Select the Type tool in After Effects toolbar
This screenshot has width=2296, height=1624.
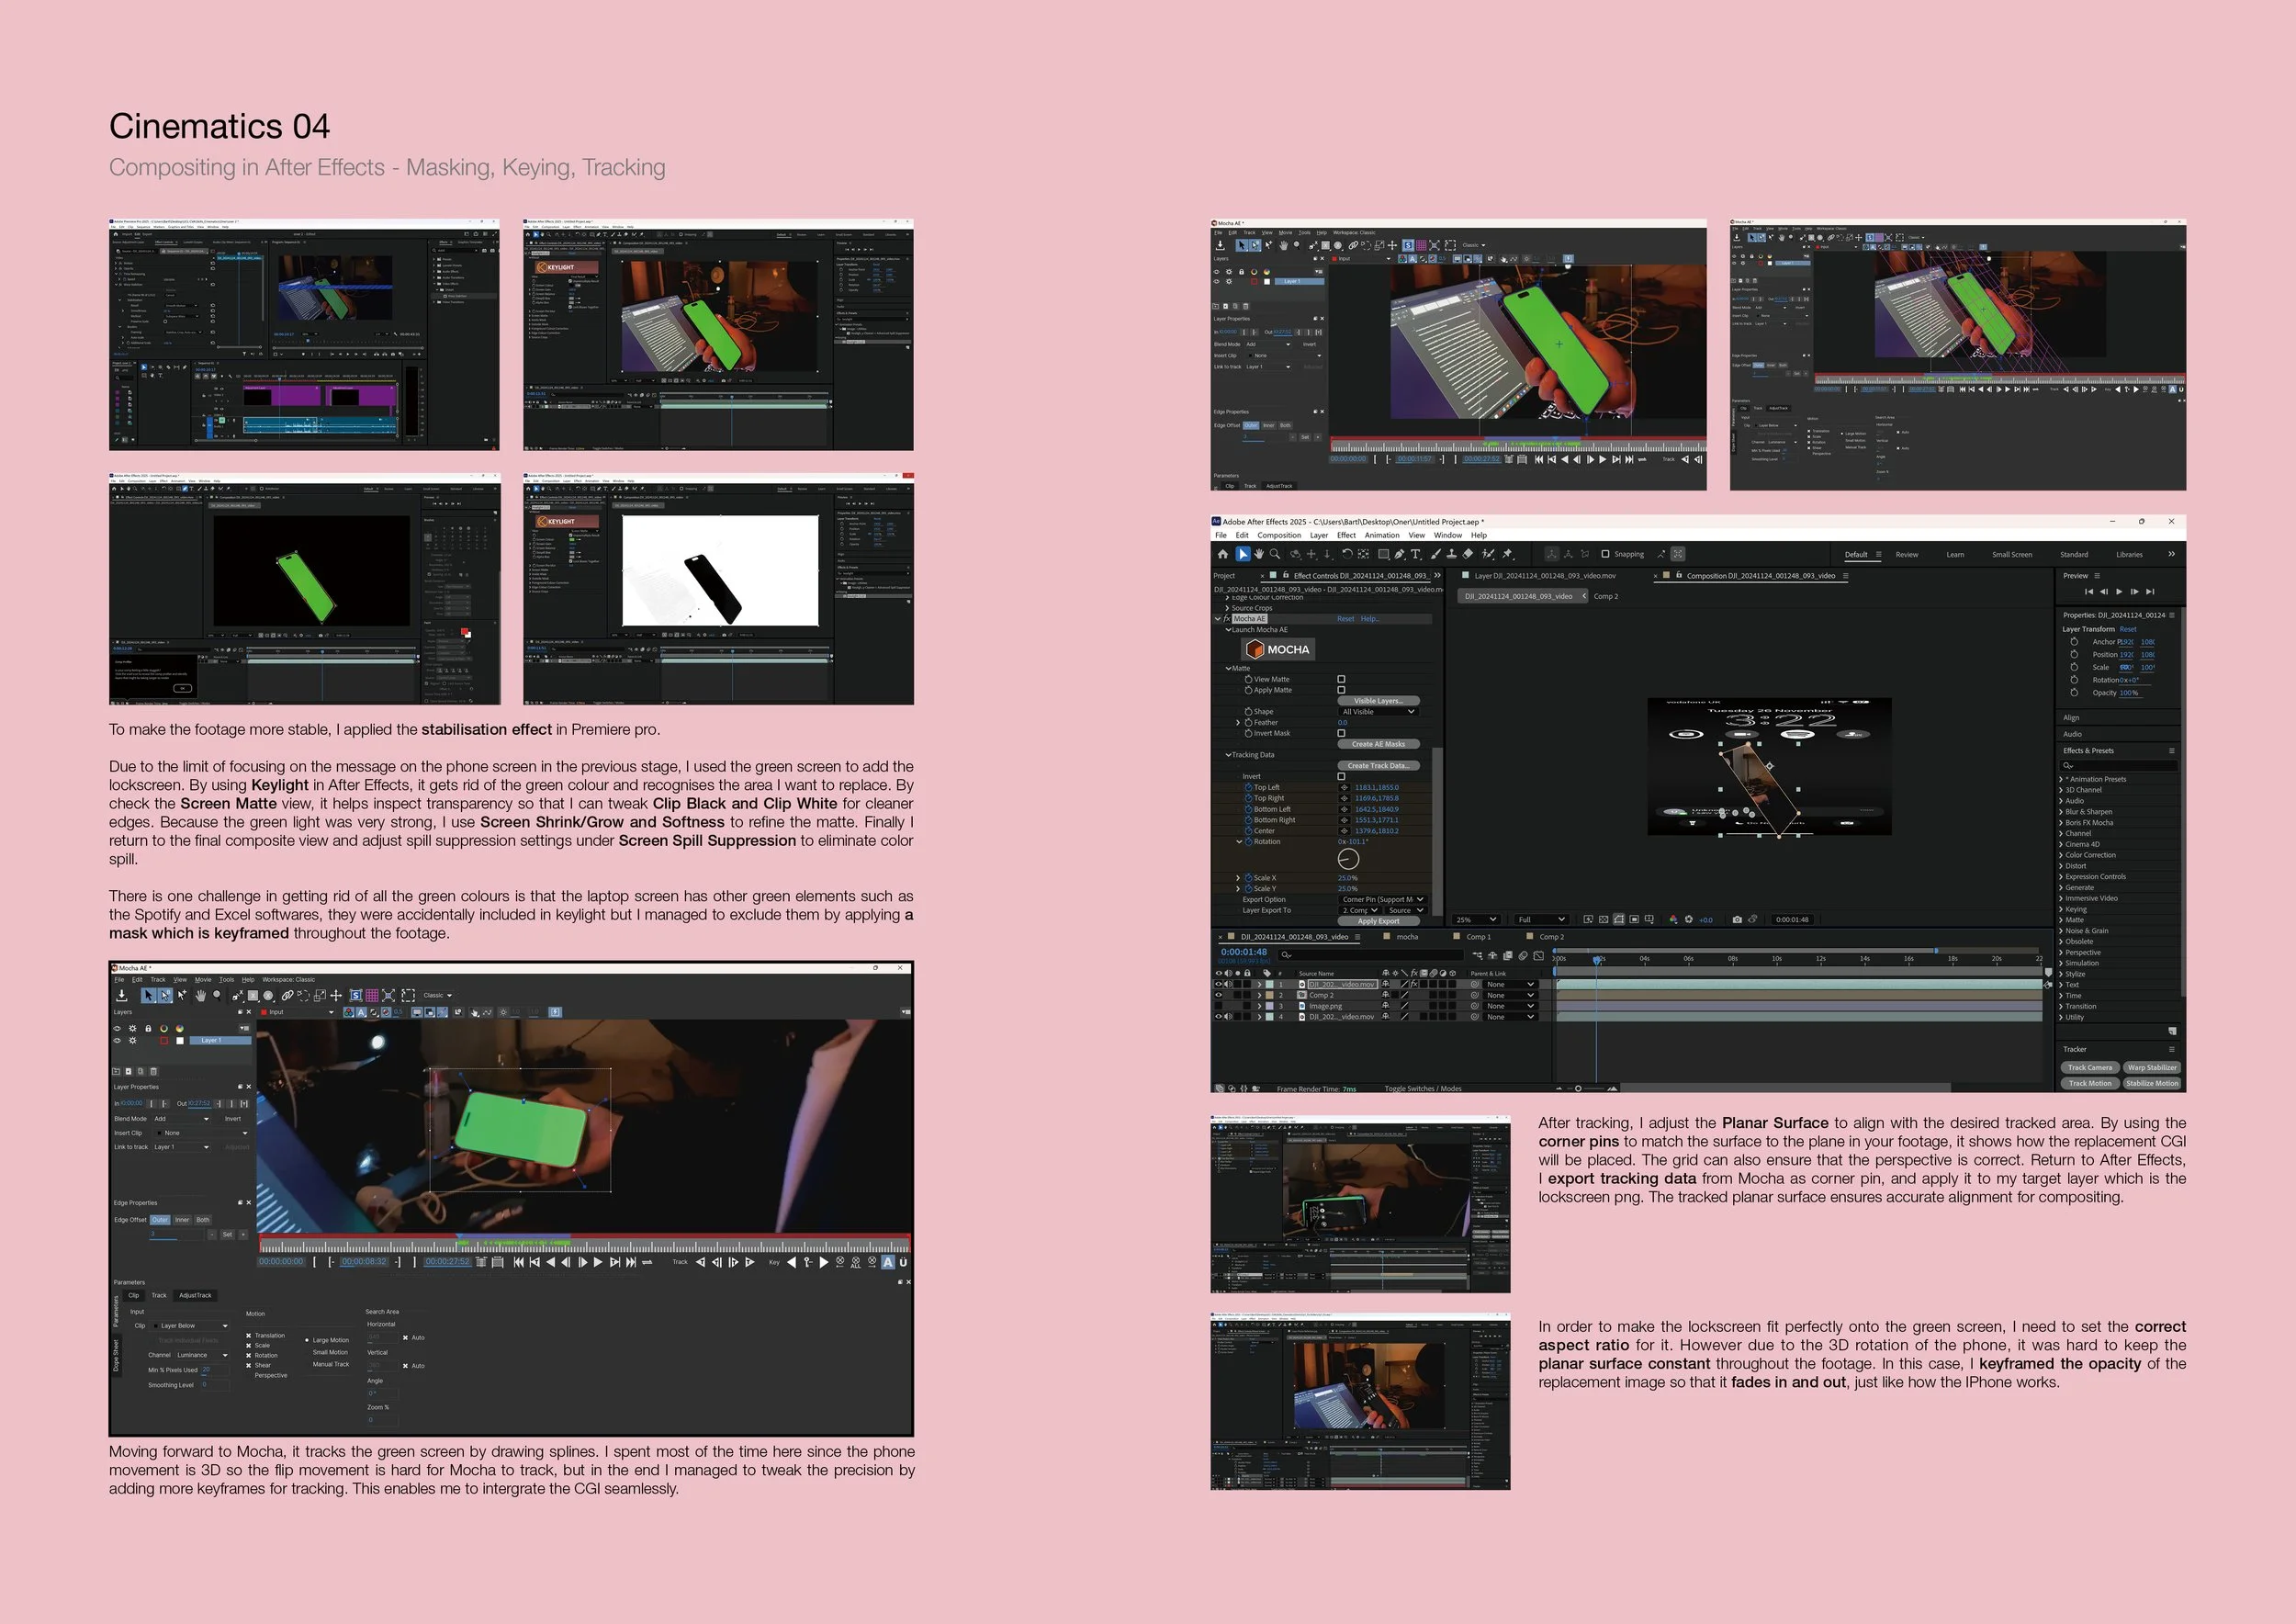point(1415,554)
